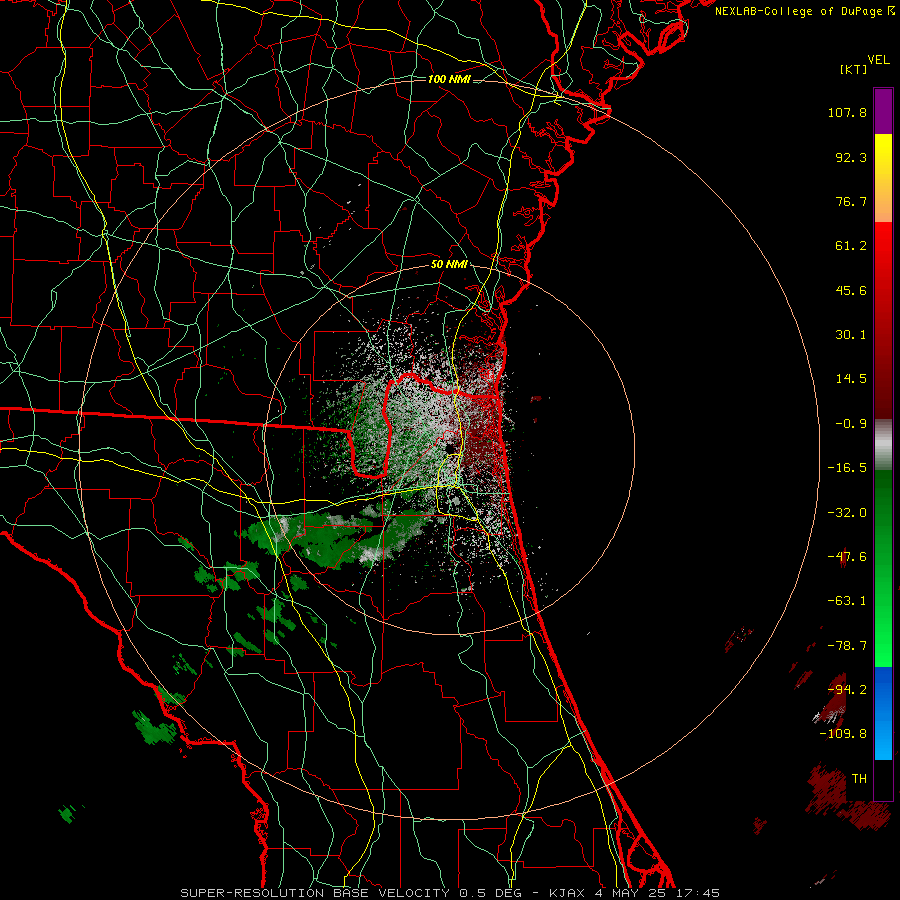Image resolution: width=900 pixels, height=900 pixels.
Task: Click the 14.5 velocity scale value
Action: [x=851, y=379]
